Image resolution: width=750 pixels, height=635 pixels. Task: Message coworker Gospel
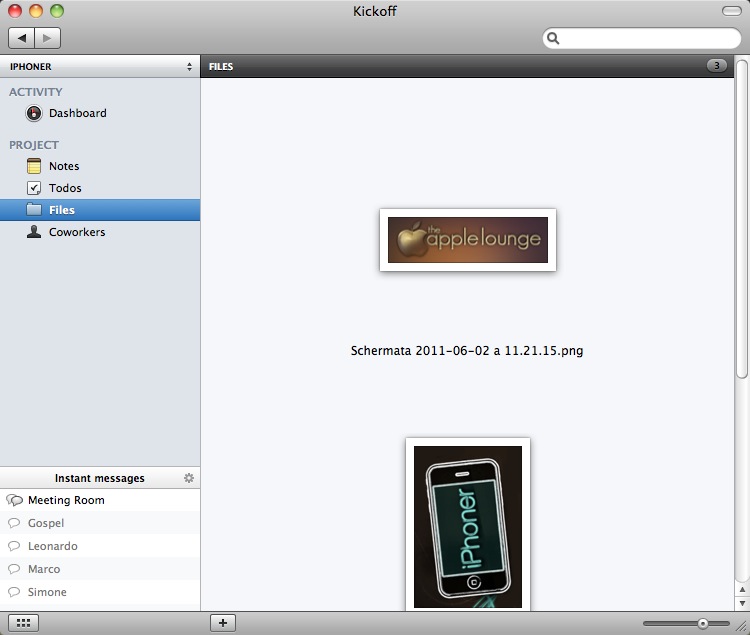click(100, 523)
